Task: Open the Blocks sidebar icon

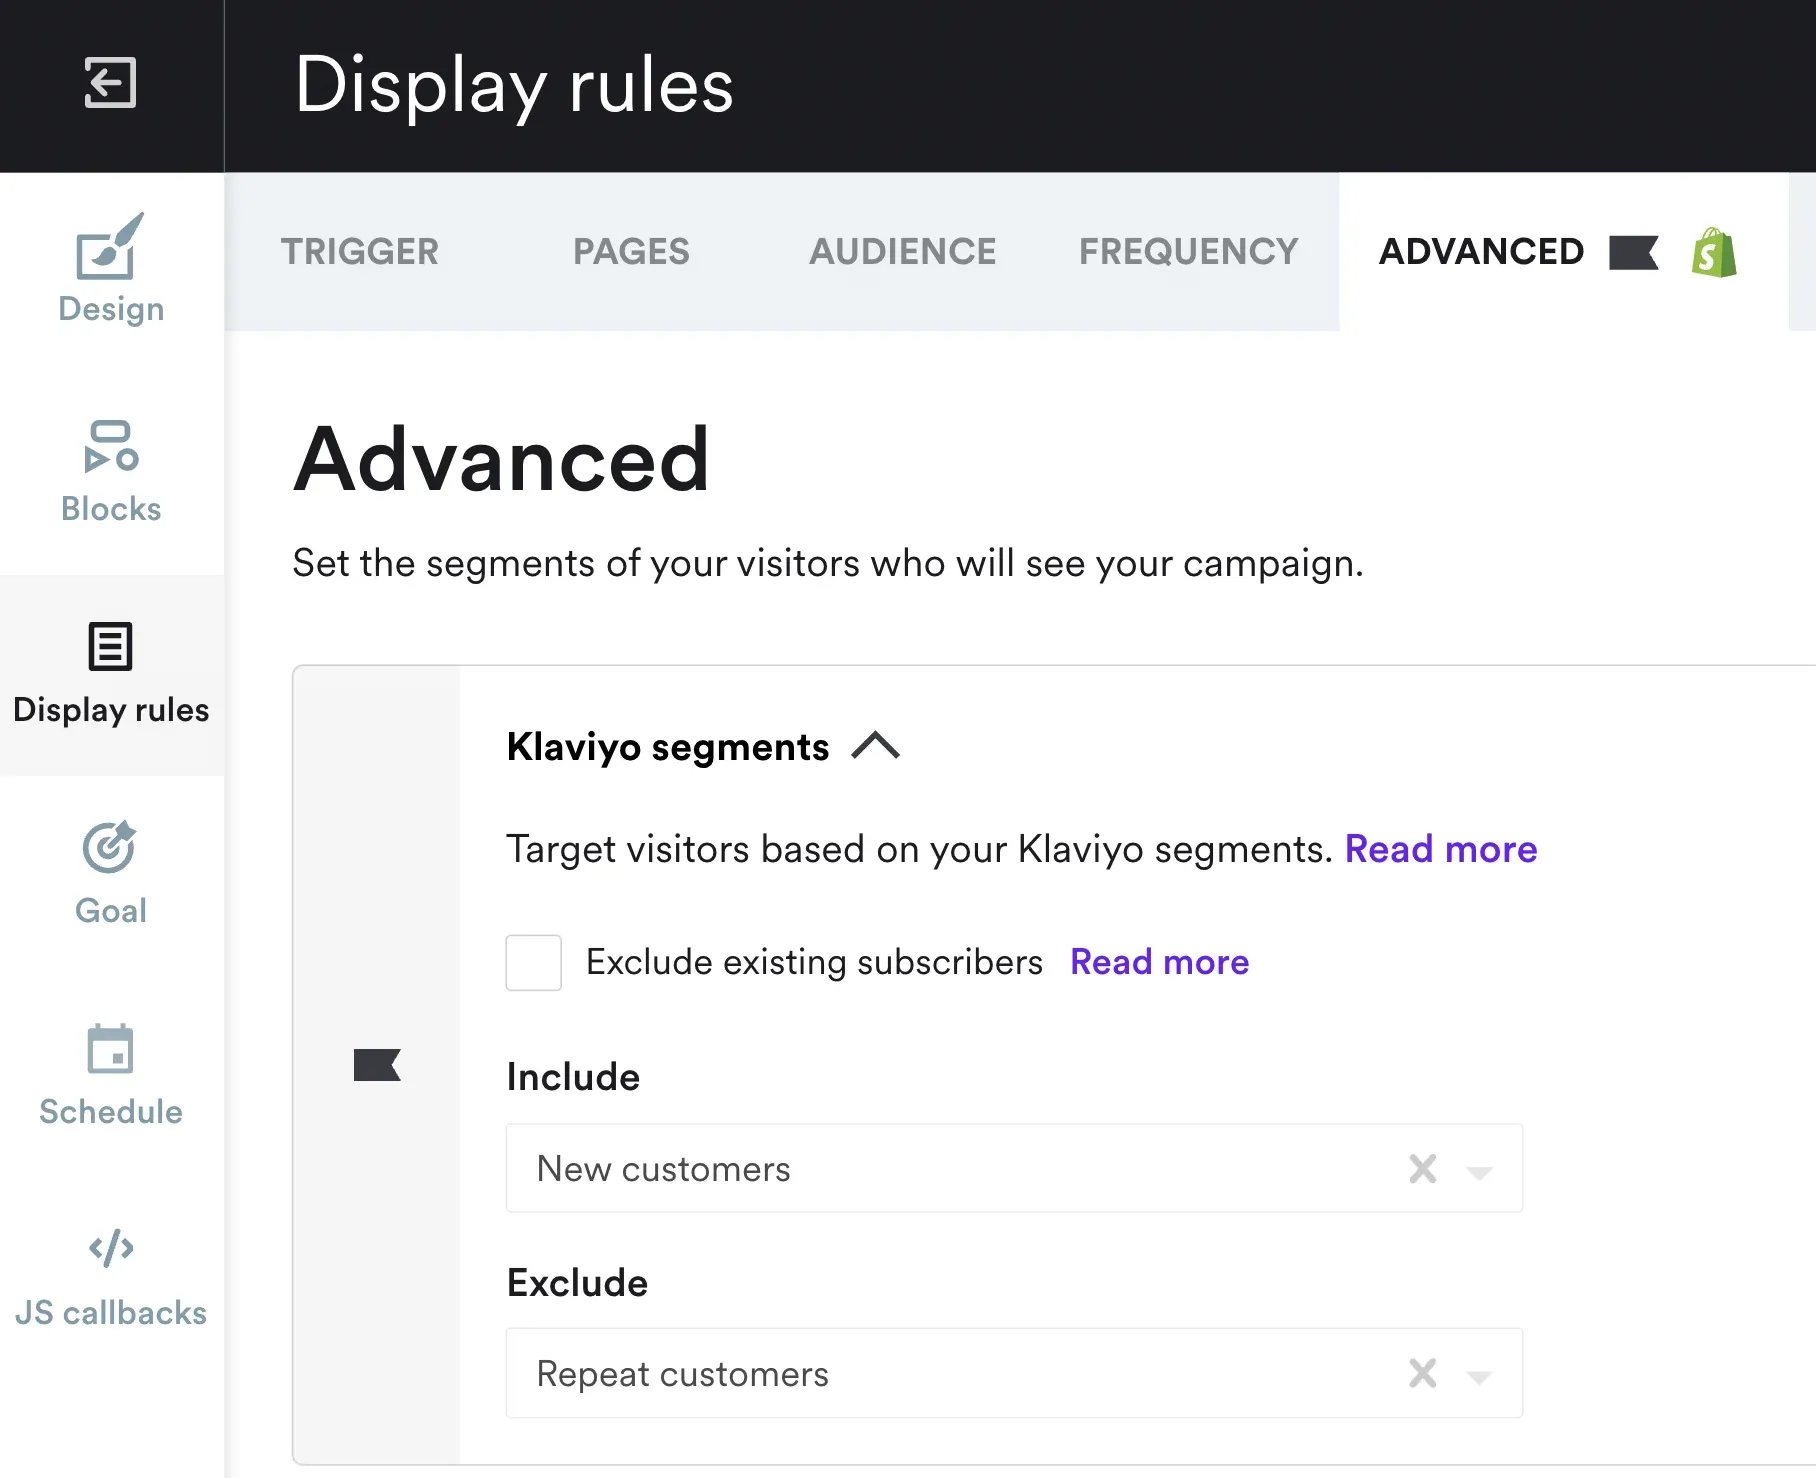Action: click(x=111, y=446)
